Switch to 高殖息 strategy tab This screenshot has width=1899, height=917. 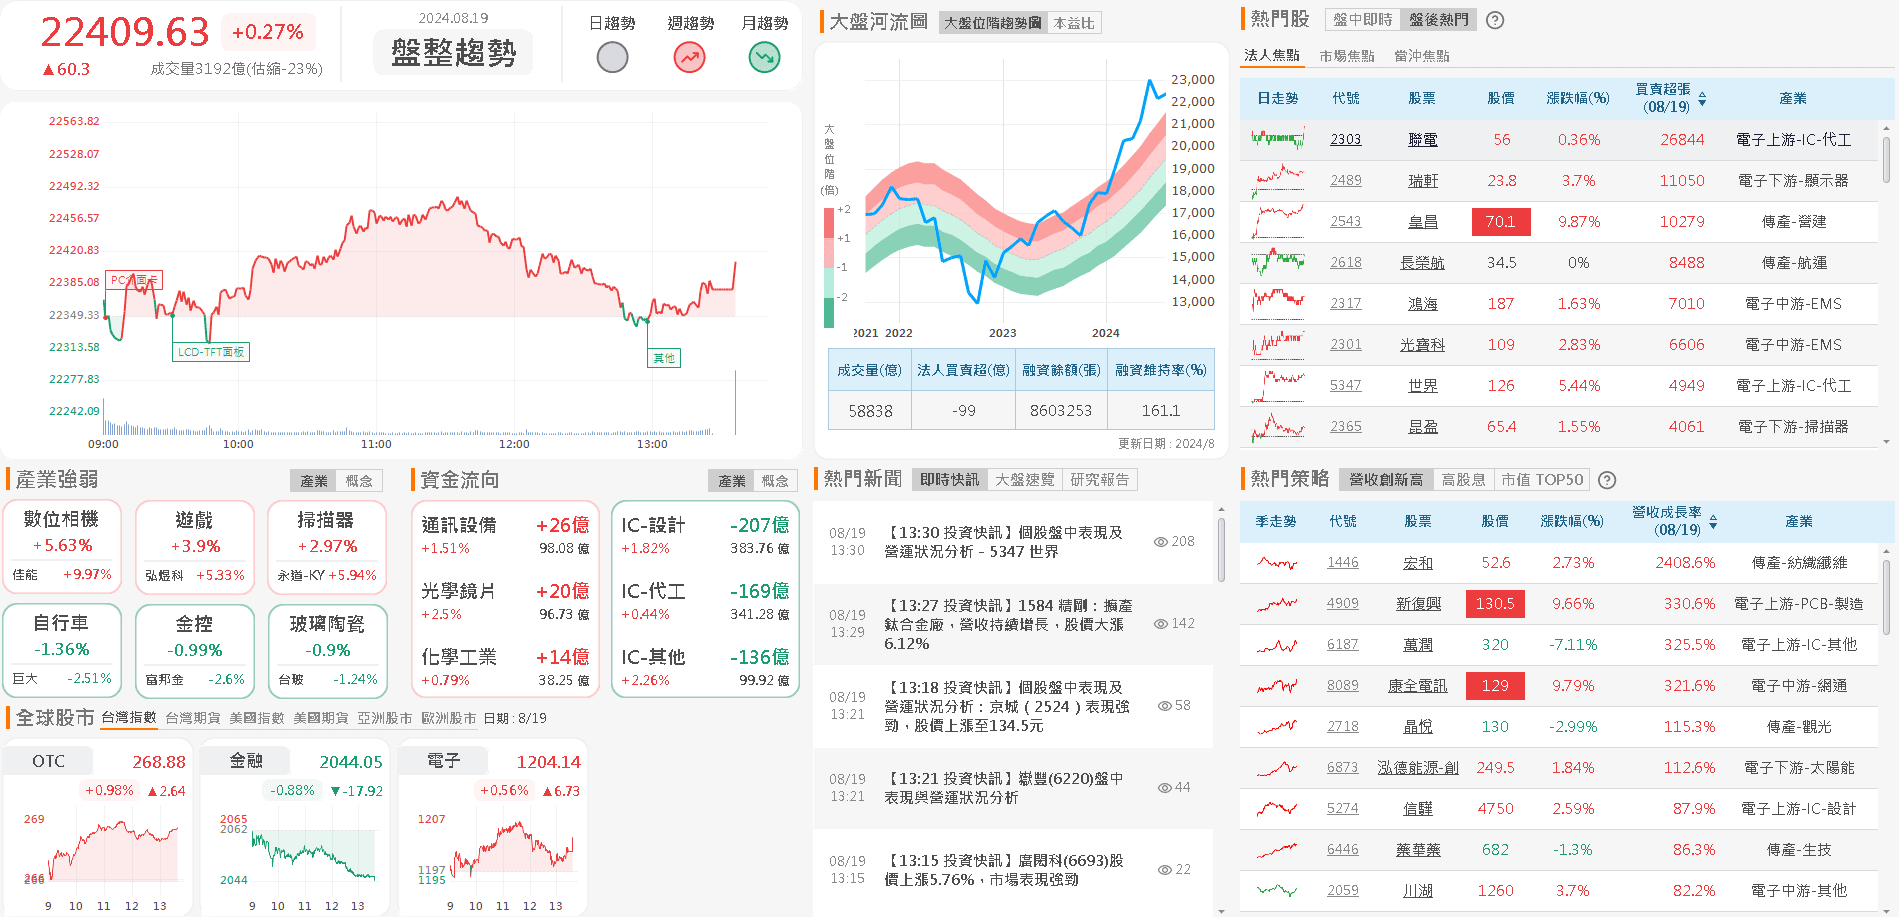(x=1464, y=480)
